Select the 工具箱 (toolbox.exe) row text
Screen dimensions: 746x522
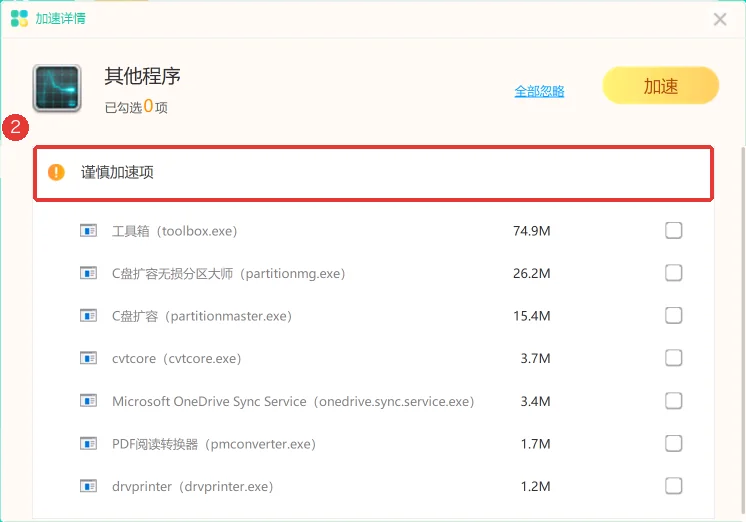coord(175,231)
